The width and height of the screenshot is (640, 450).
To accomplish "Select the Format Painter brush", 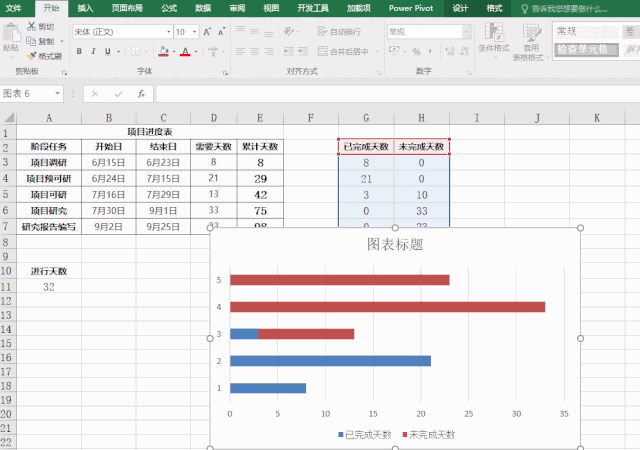I will click(x=31, y=56).
